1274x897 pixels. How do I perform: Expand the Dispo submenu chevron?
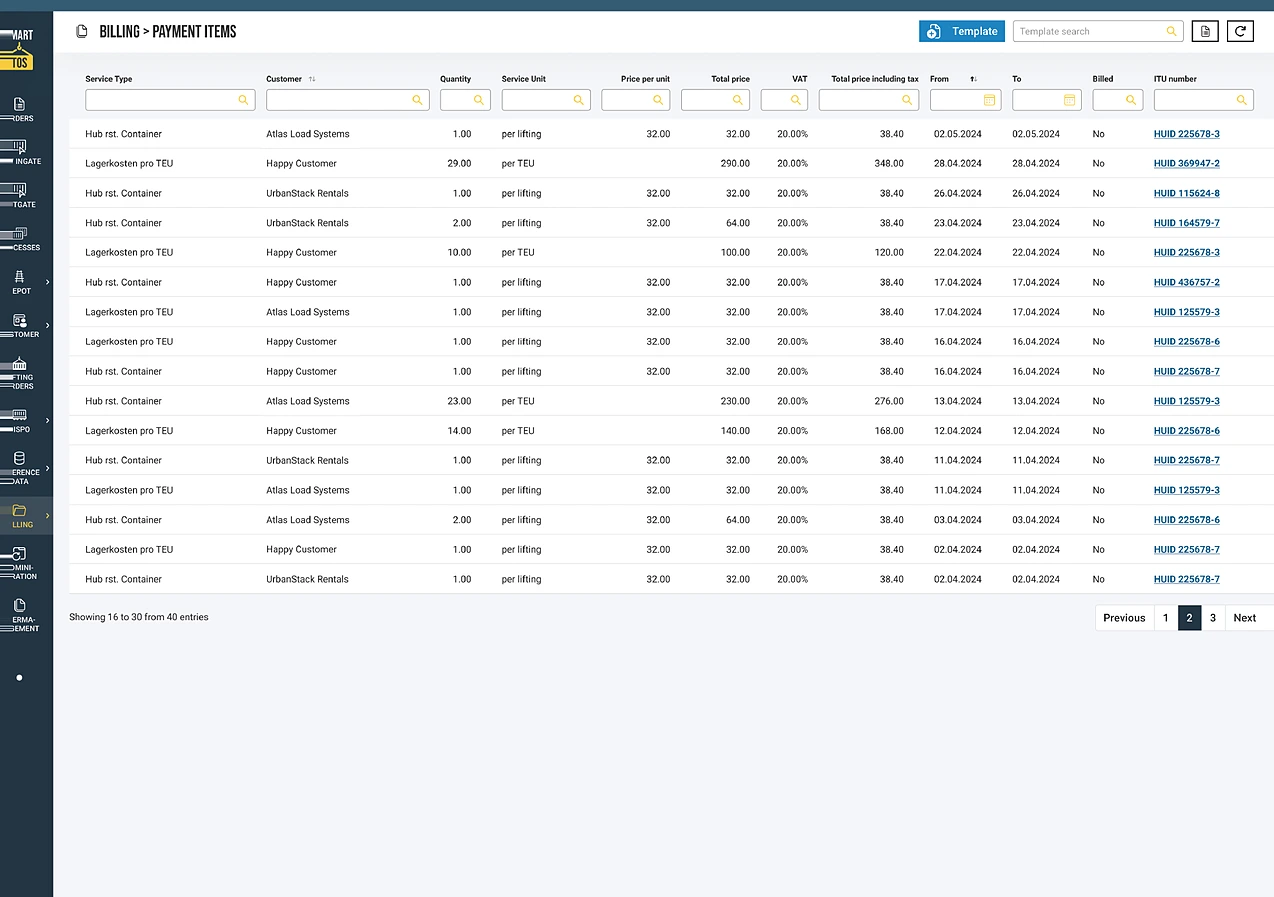coord(47,420)
